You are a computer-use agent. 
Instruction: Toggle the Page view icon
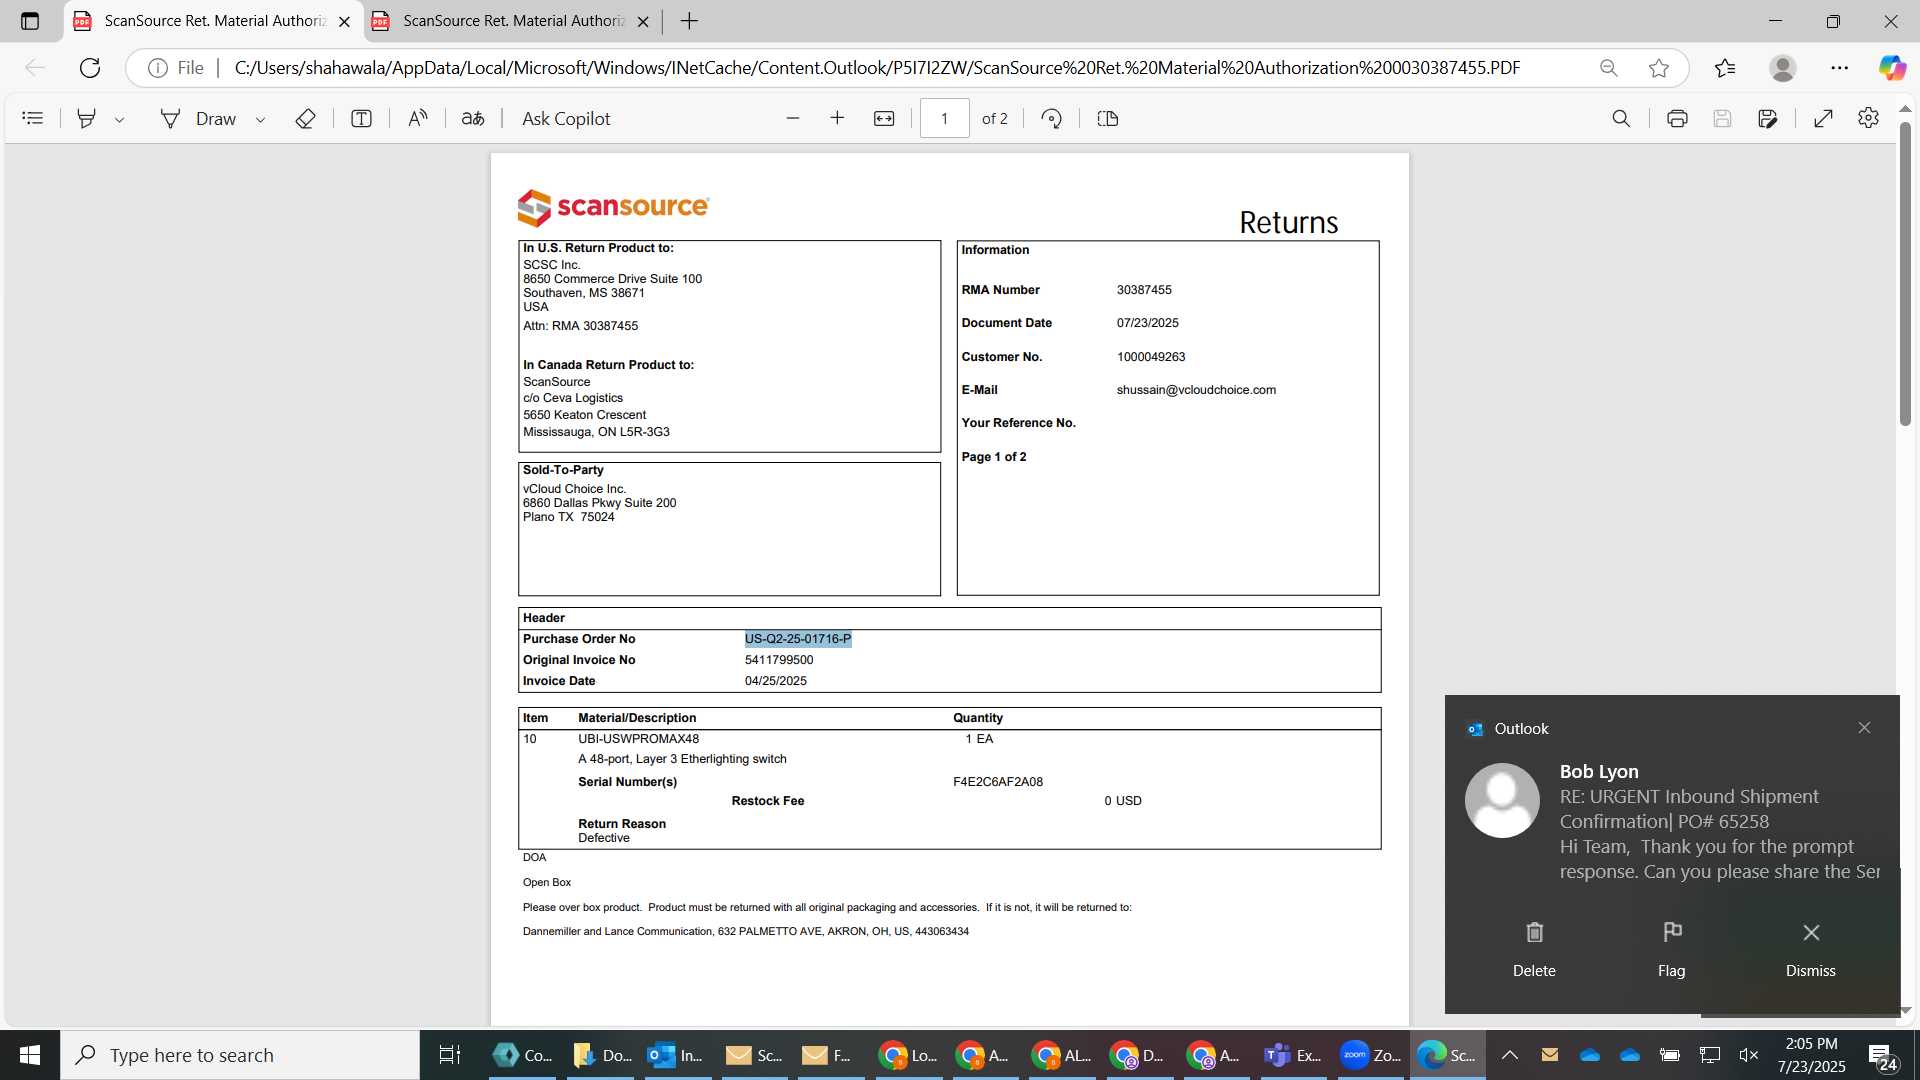pos(1108,119)
